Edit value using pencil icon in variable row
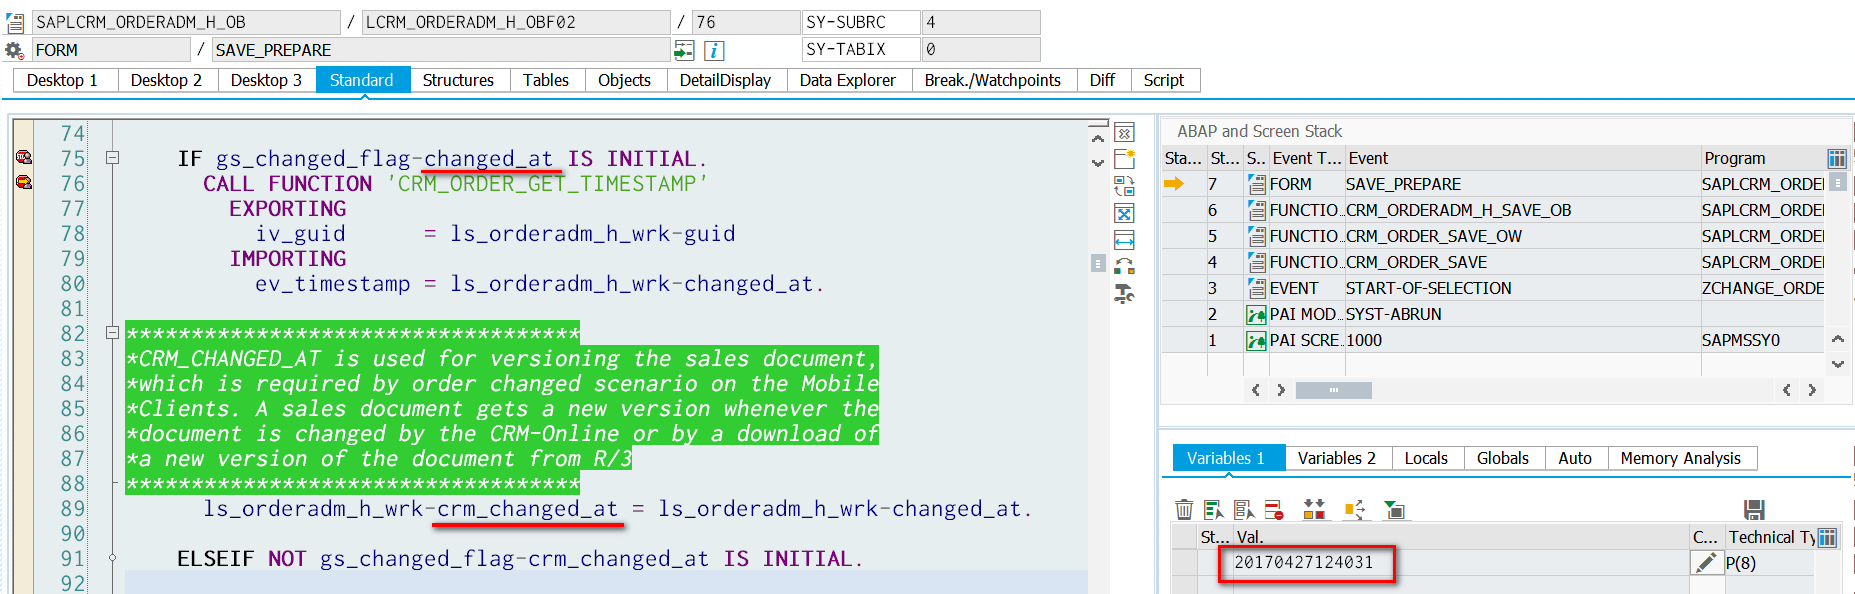Image resolution: width=1855 pixels, height=594 pixels. [x=1705, y=563]
